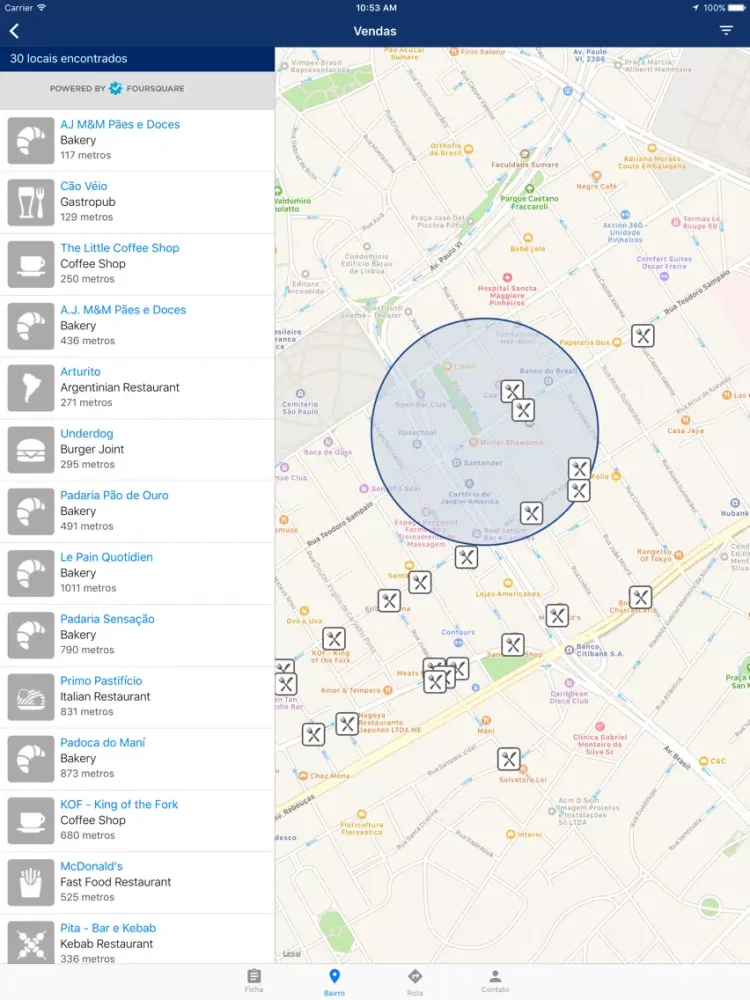Tap Hospital Sancta Maggiore map marker

507,277
